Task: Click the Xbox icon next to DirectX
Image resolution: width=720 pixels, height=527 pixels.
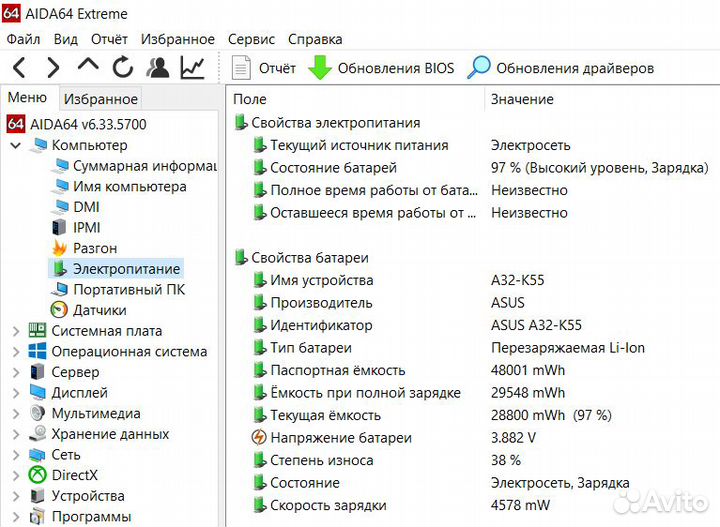Action: [38, 475]
